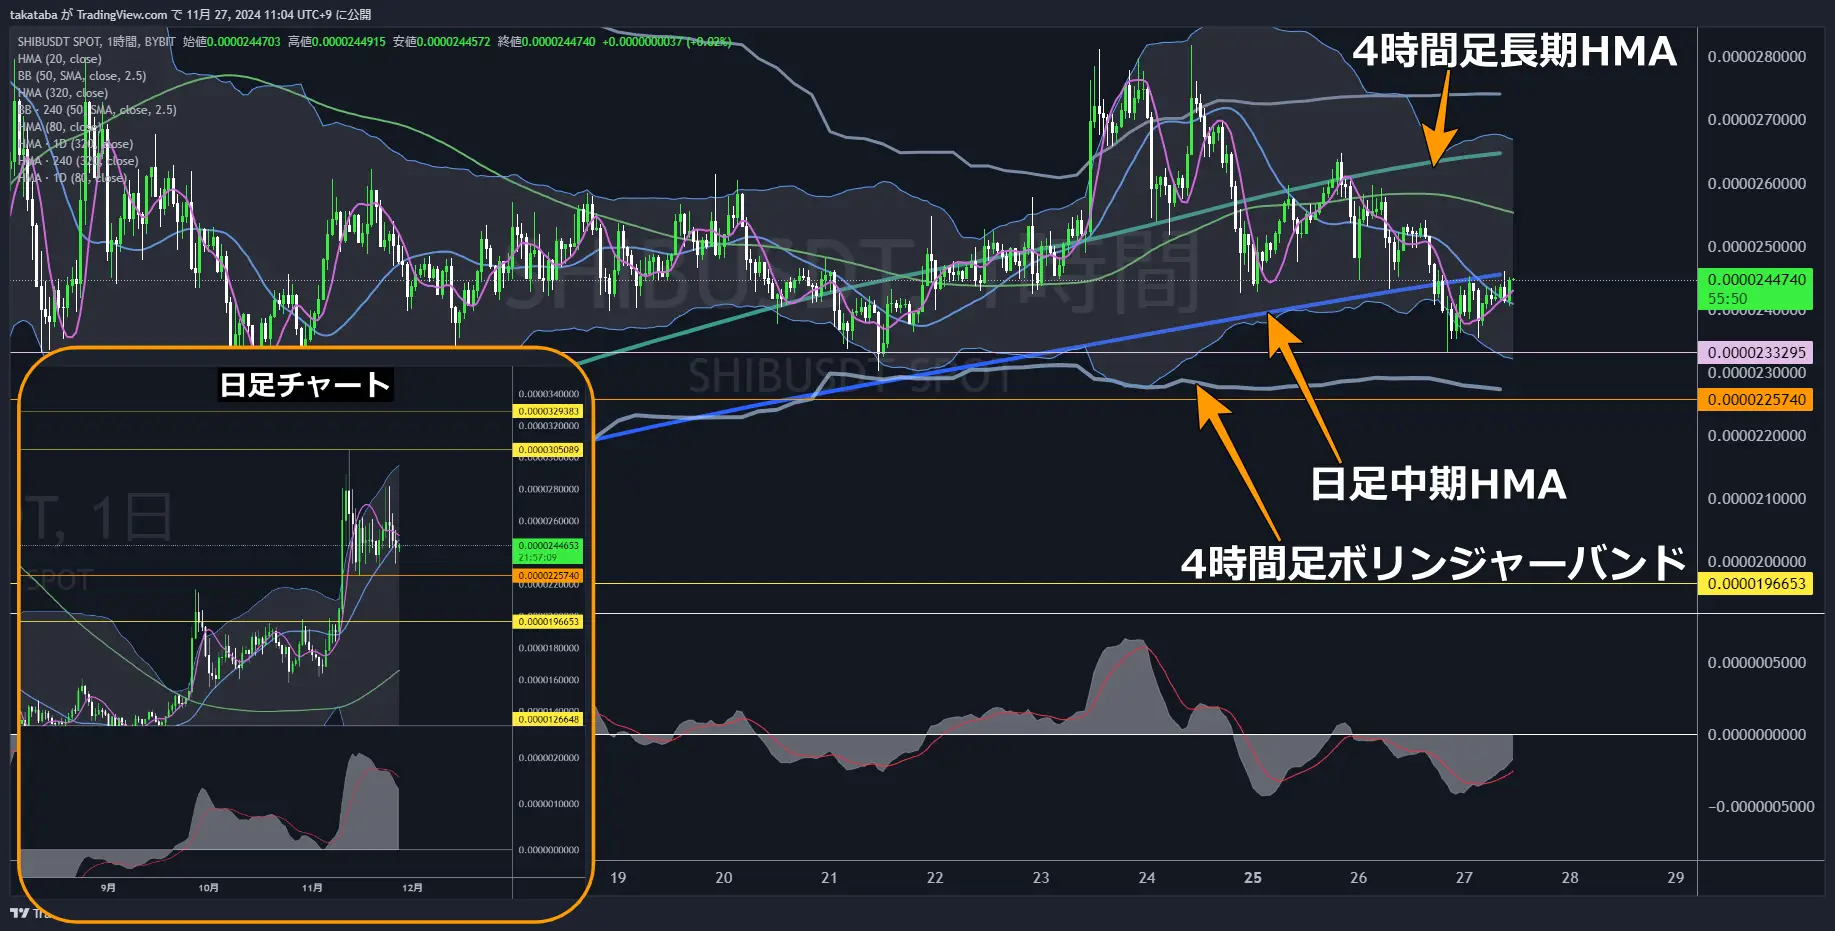Click the 11月 label in the daily inset chart
Viewport: 1835px width, 931px height.
tap(312, 888)
